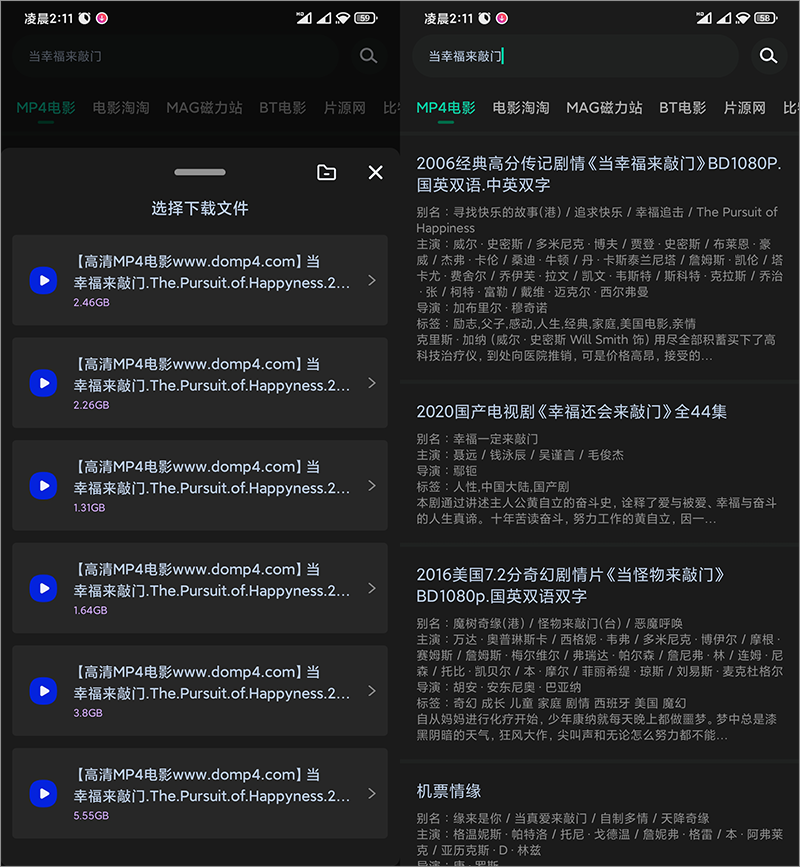The height and width of the screenshot is (867, 800).
Task: Click the 1.31GB size label
Action: [89, 508]
